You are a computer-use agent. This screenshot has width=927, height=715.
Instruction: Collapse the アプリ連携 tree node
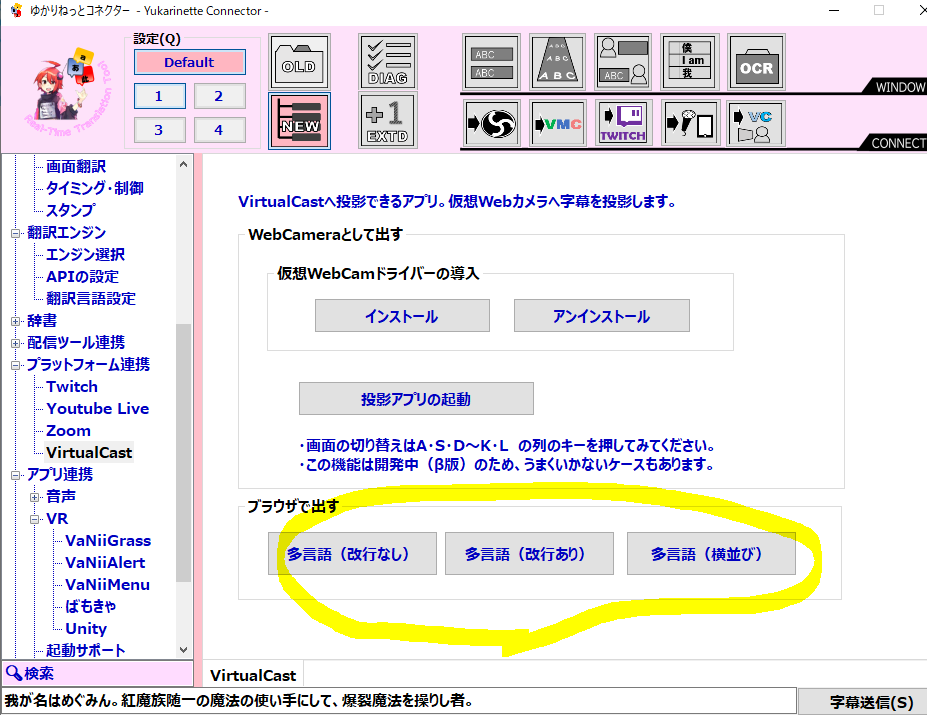(15, 475)
